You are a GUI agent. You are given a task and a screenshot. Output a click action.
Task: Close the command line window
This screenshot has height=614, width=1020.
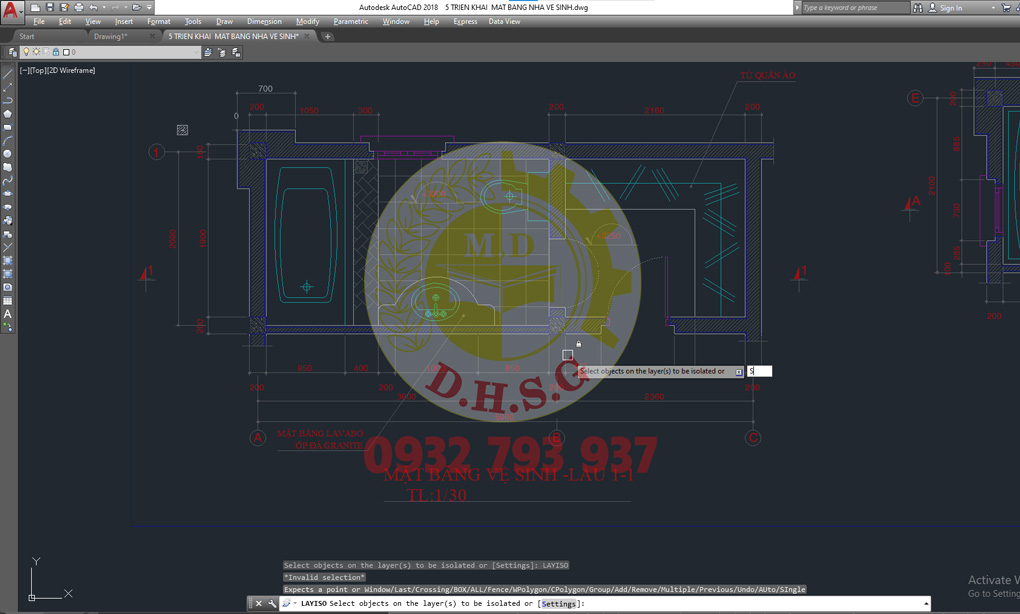pos(258,604)
